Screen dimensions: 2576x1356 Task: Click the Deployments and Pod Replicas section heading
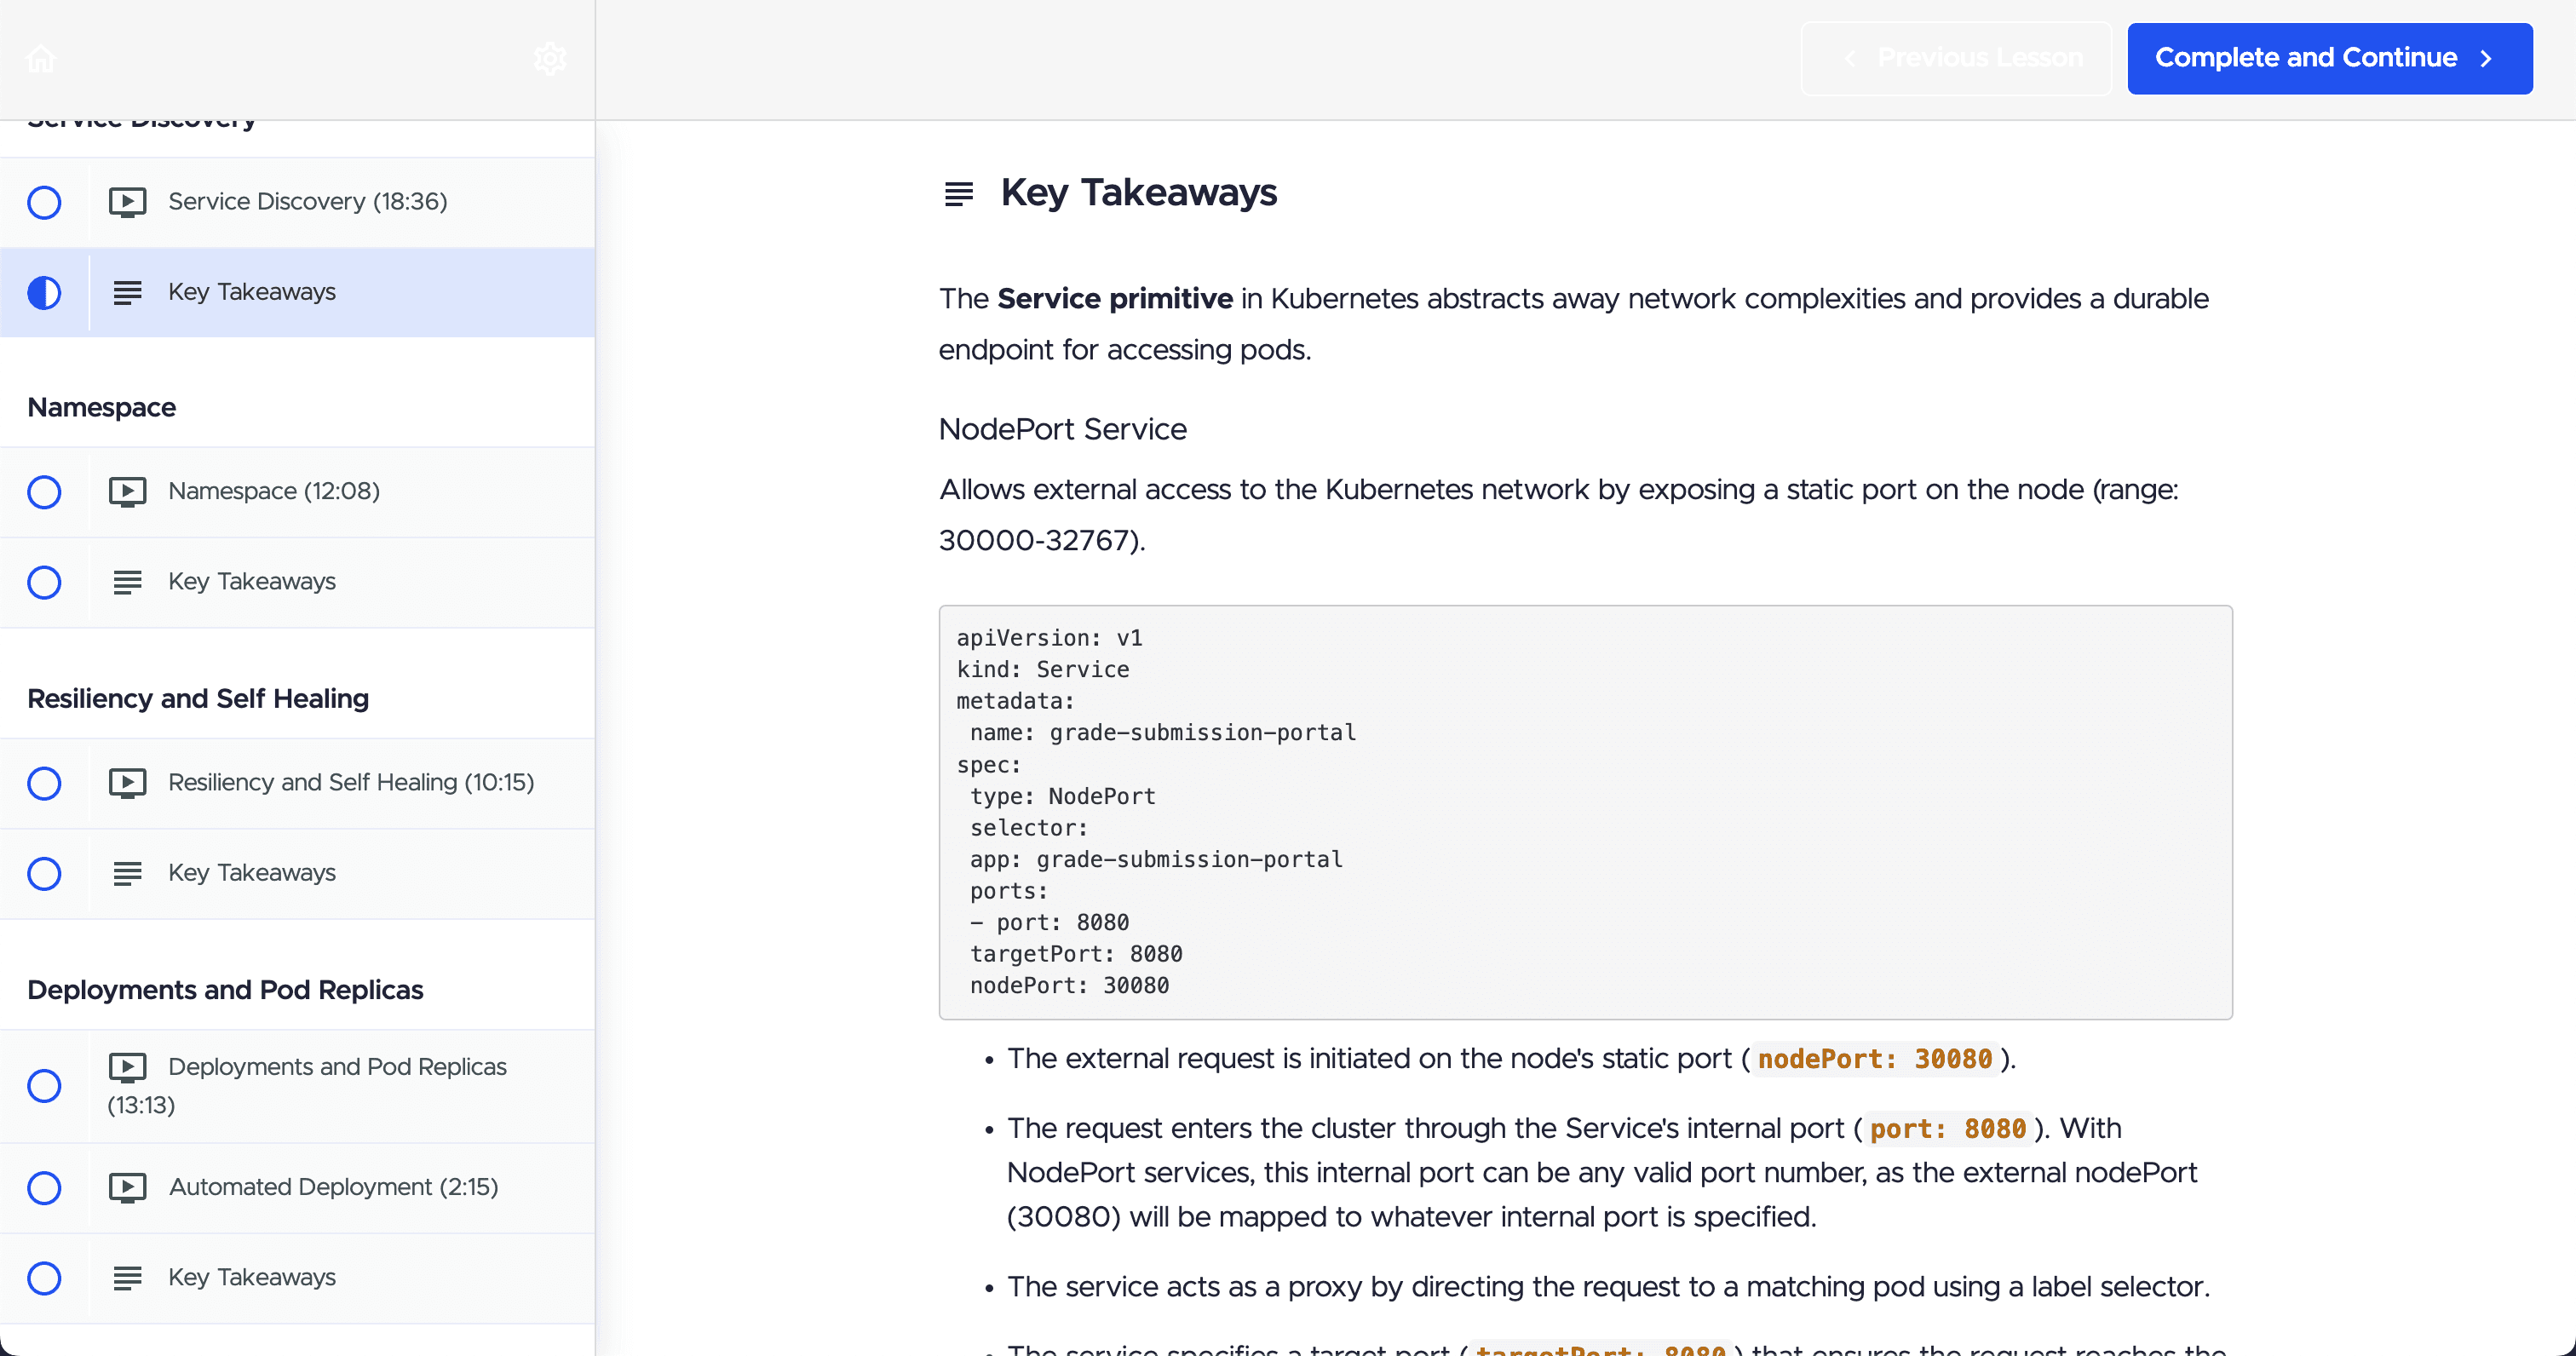(x=225, y=990)
